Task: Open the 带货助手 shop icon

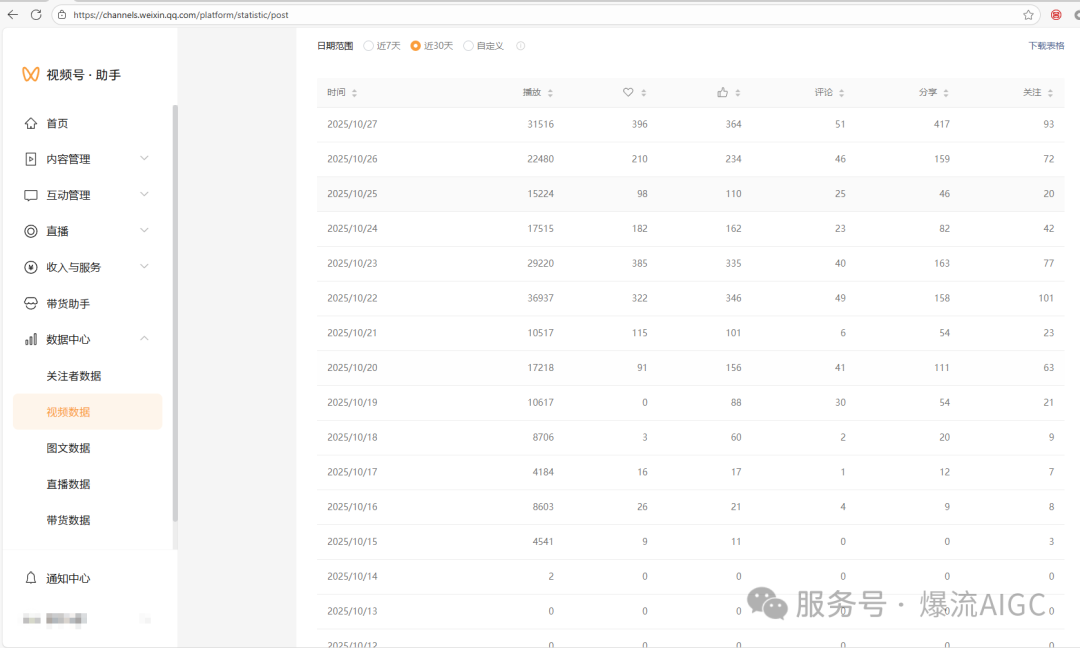Action: [31, 304]
